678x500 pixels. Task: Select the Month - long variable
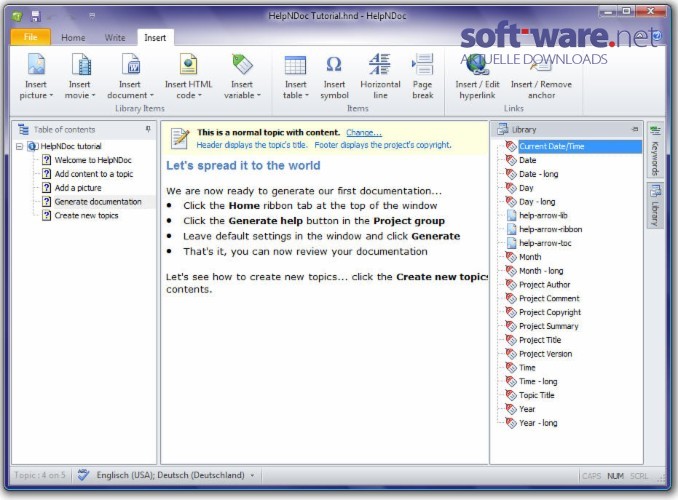[x=541, y=271]
